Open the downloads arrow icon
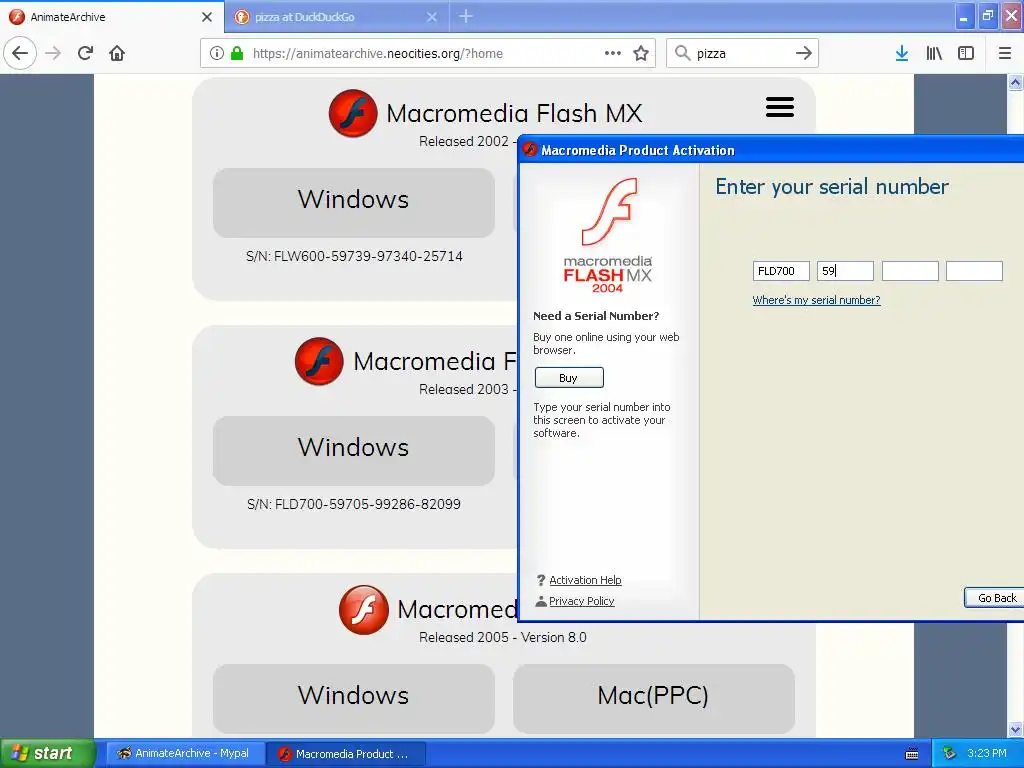The height and width of the screenshot is (768, 1024). coord(902,53)
